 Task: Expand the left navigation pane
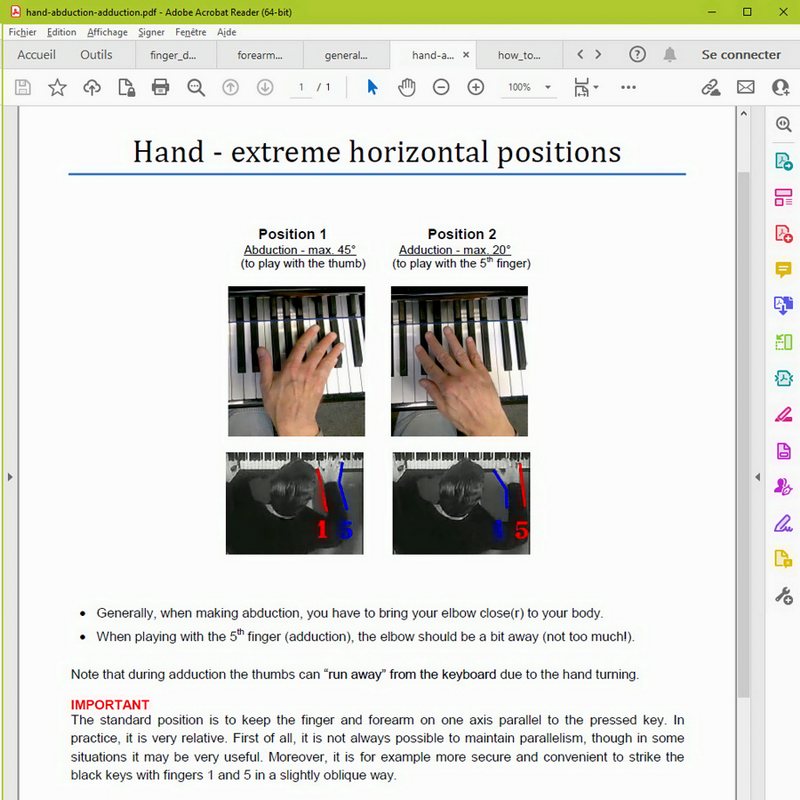coord(10,477)
